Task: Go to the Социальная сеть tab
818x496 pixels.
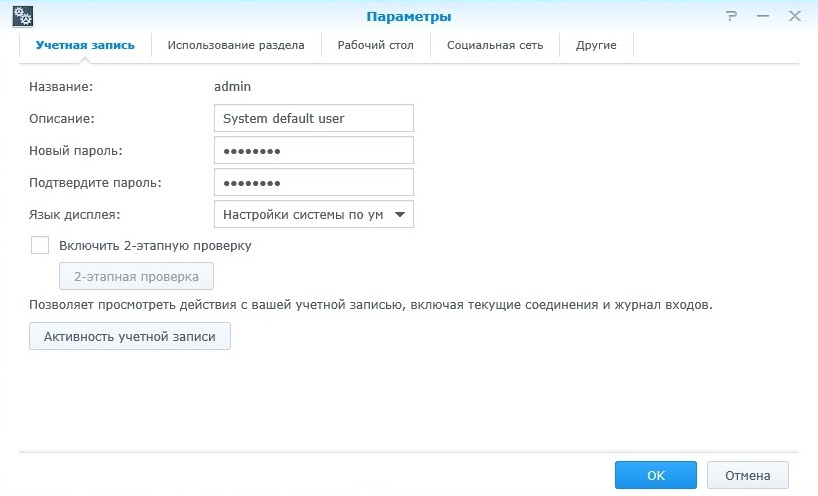Action: pyautogui.click(x=495, y=45)
